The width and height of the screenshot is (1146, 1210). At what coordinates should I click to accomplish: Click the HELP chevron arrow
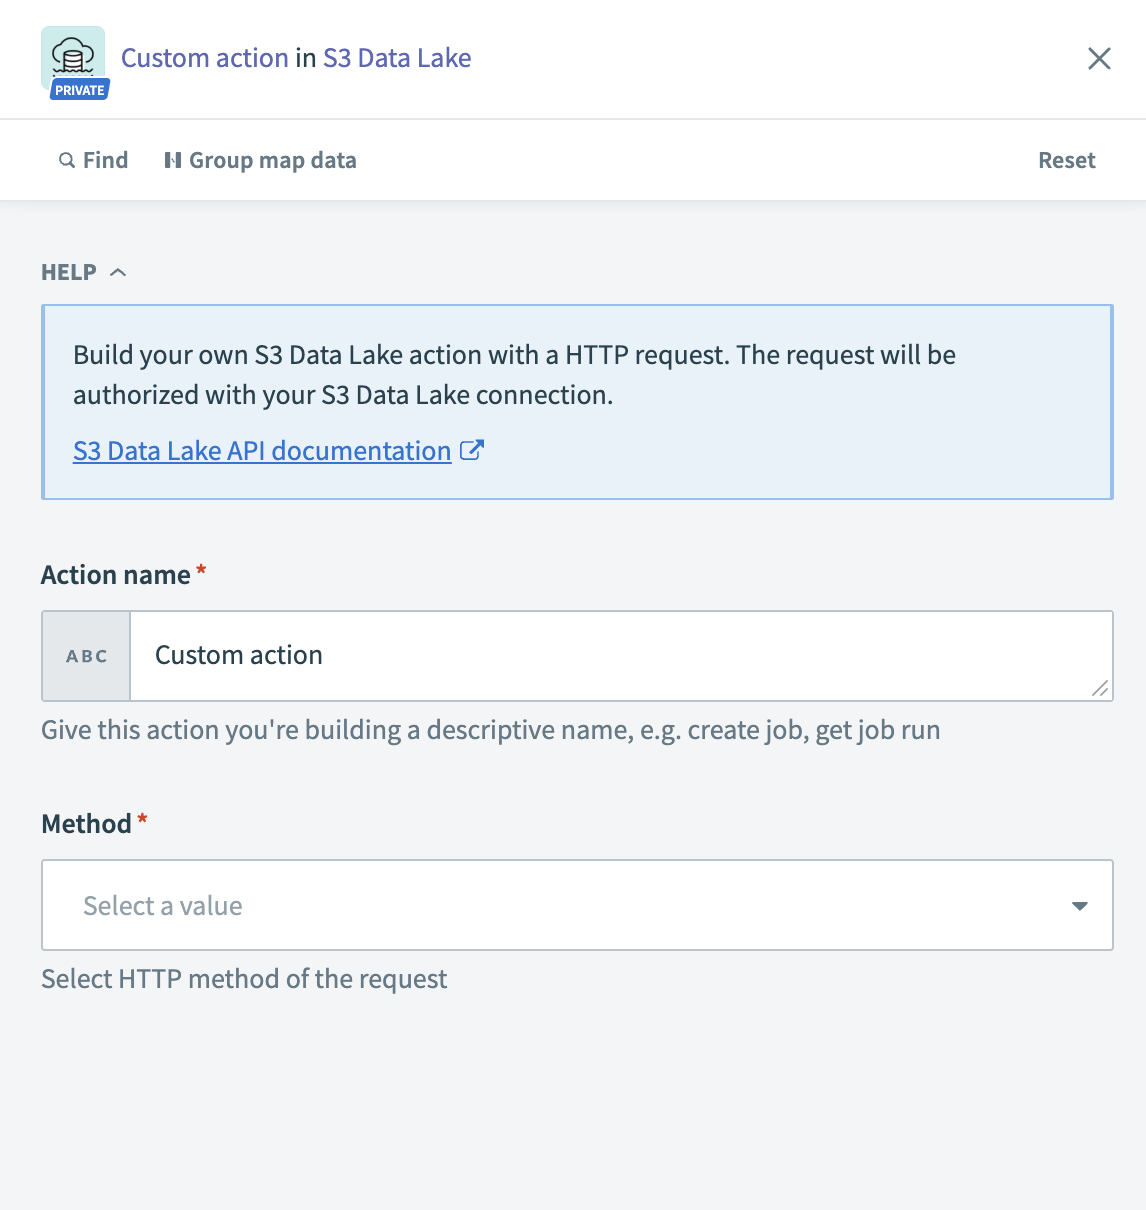tap(118, 271)
